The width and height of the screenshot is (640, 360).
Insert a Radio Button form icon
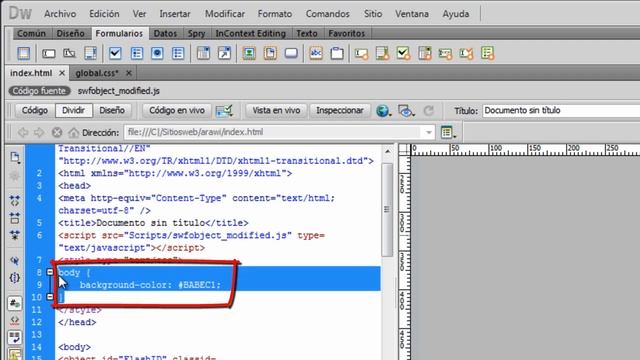(157, 53)
